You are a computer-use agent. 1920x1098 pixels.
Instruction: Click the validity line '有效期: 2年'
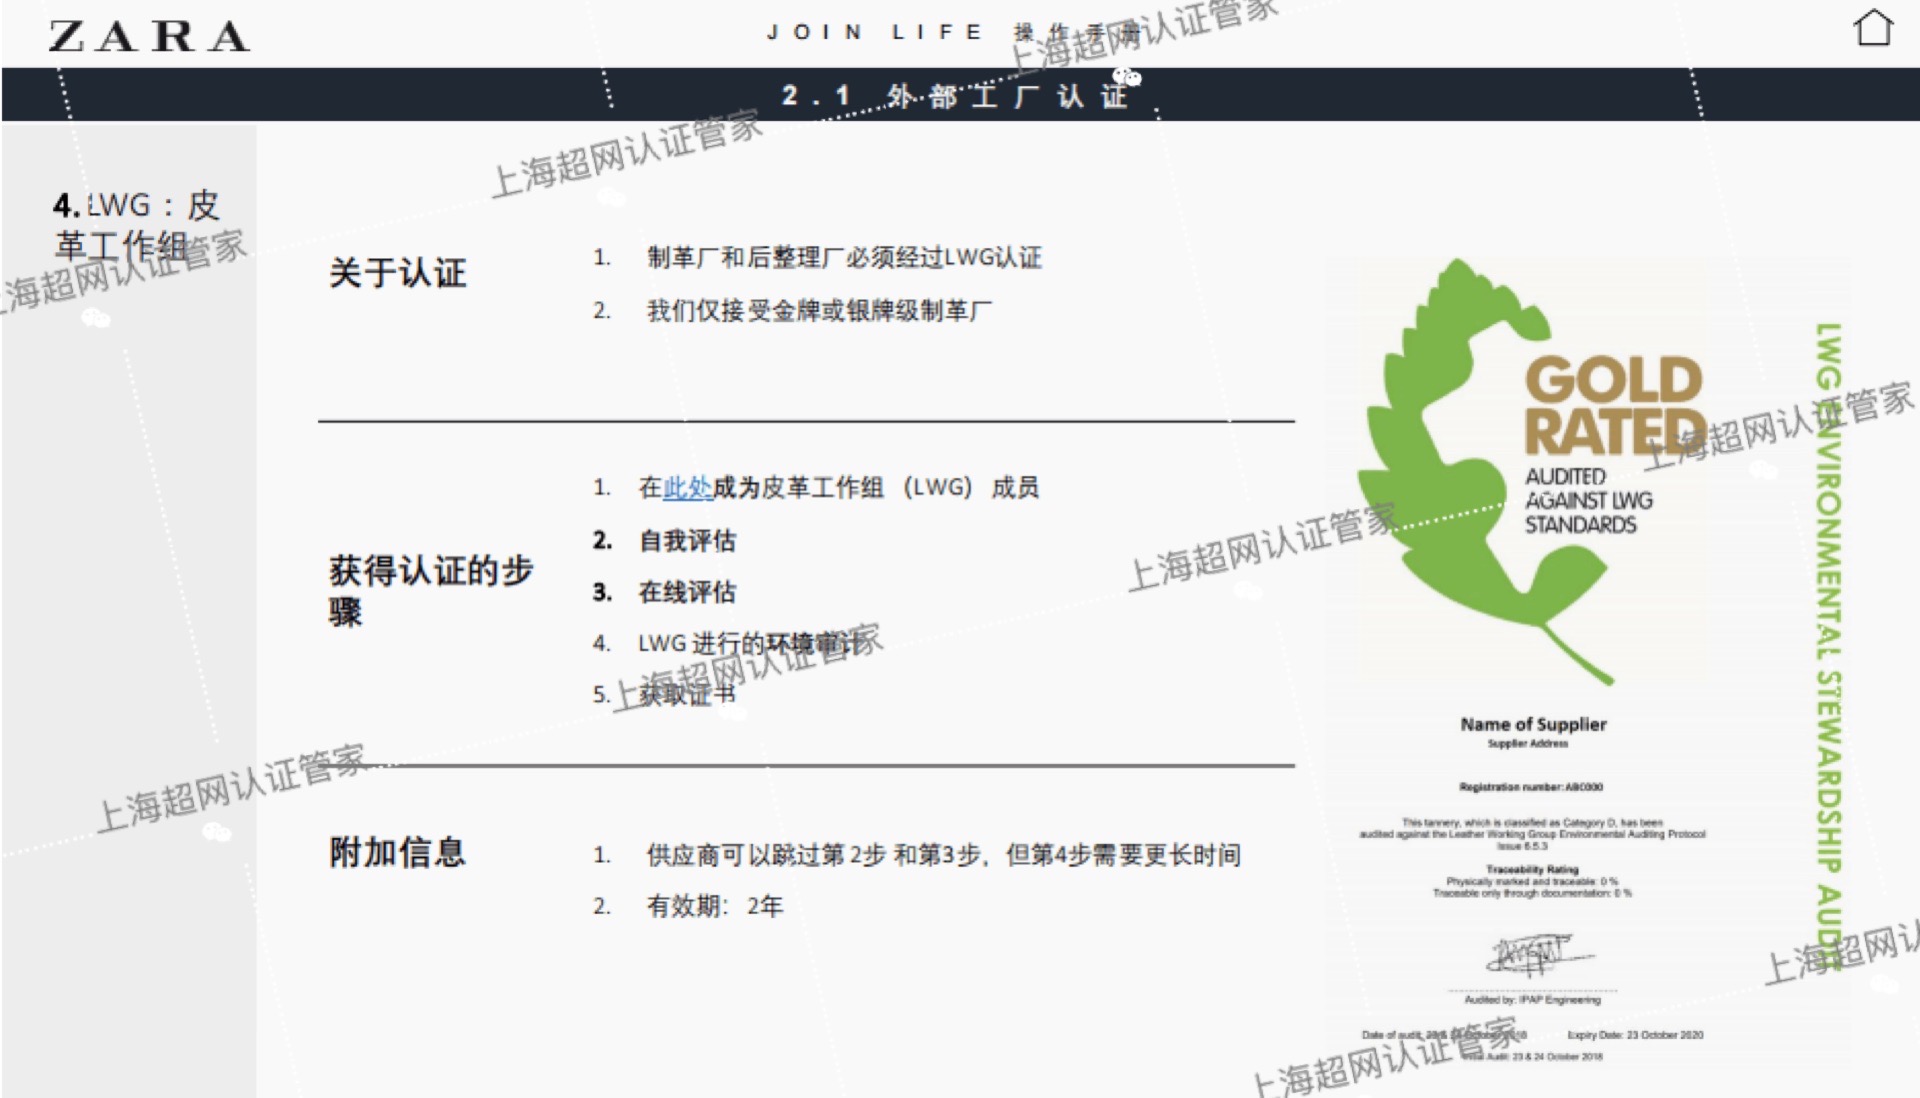[x=714, y=906]
